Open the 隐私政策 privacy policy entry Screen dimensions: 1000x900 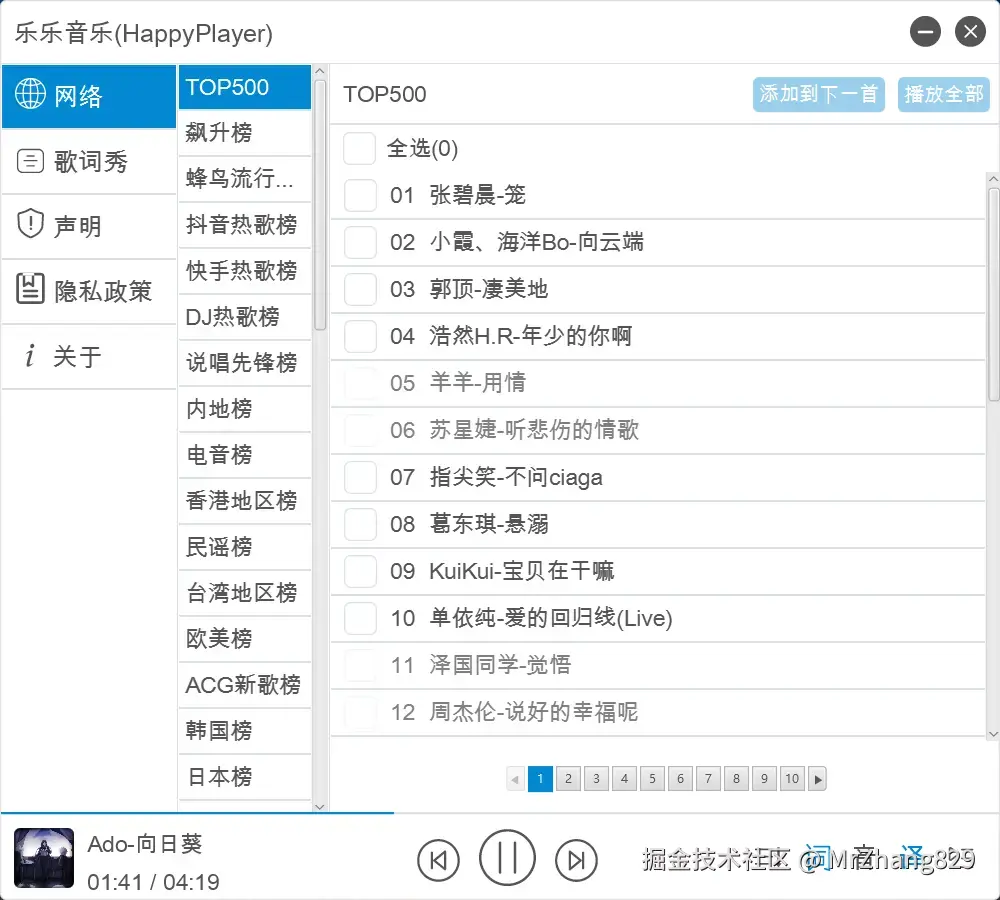[89, 291]
